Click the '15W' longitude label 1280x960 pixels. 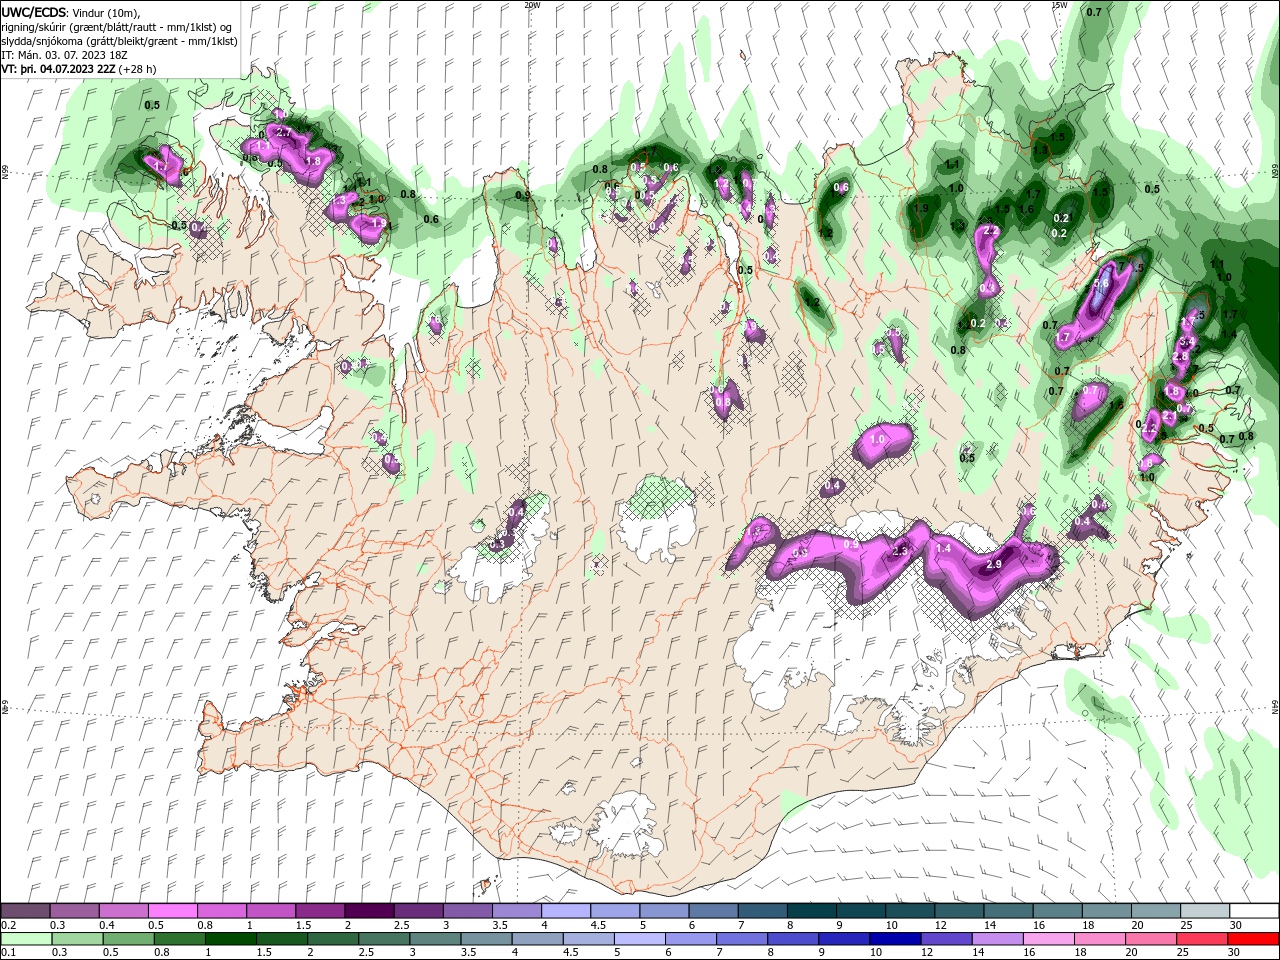(1060, 5)
